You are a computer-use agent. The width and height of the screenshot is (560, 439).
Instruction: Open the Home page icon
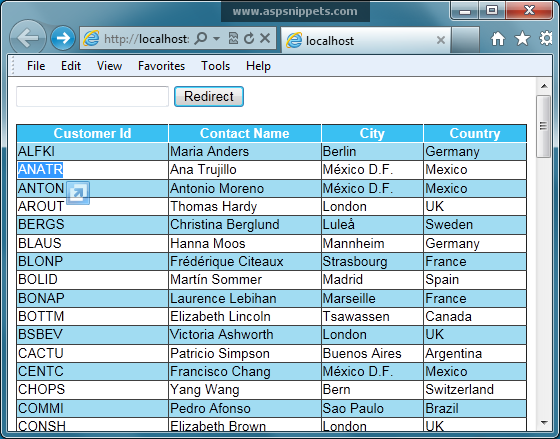click(x=498, y=39)
